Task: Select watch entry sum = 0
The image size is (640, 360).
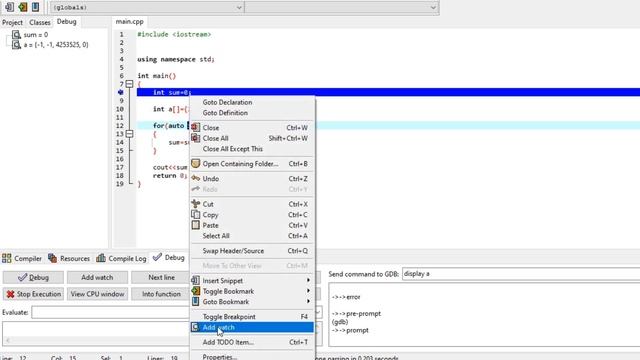Action: click(x=36, y=35)
